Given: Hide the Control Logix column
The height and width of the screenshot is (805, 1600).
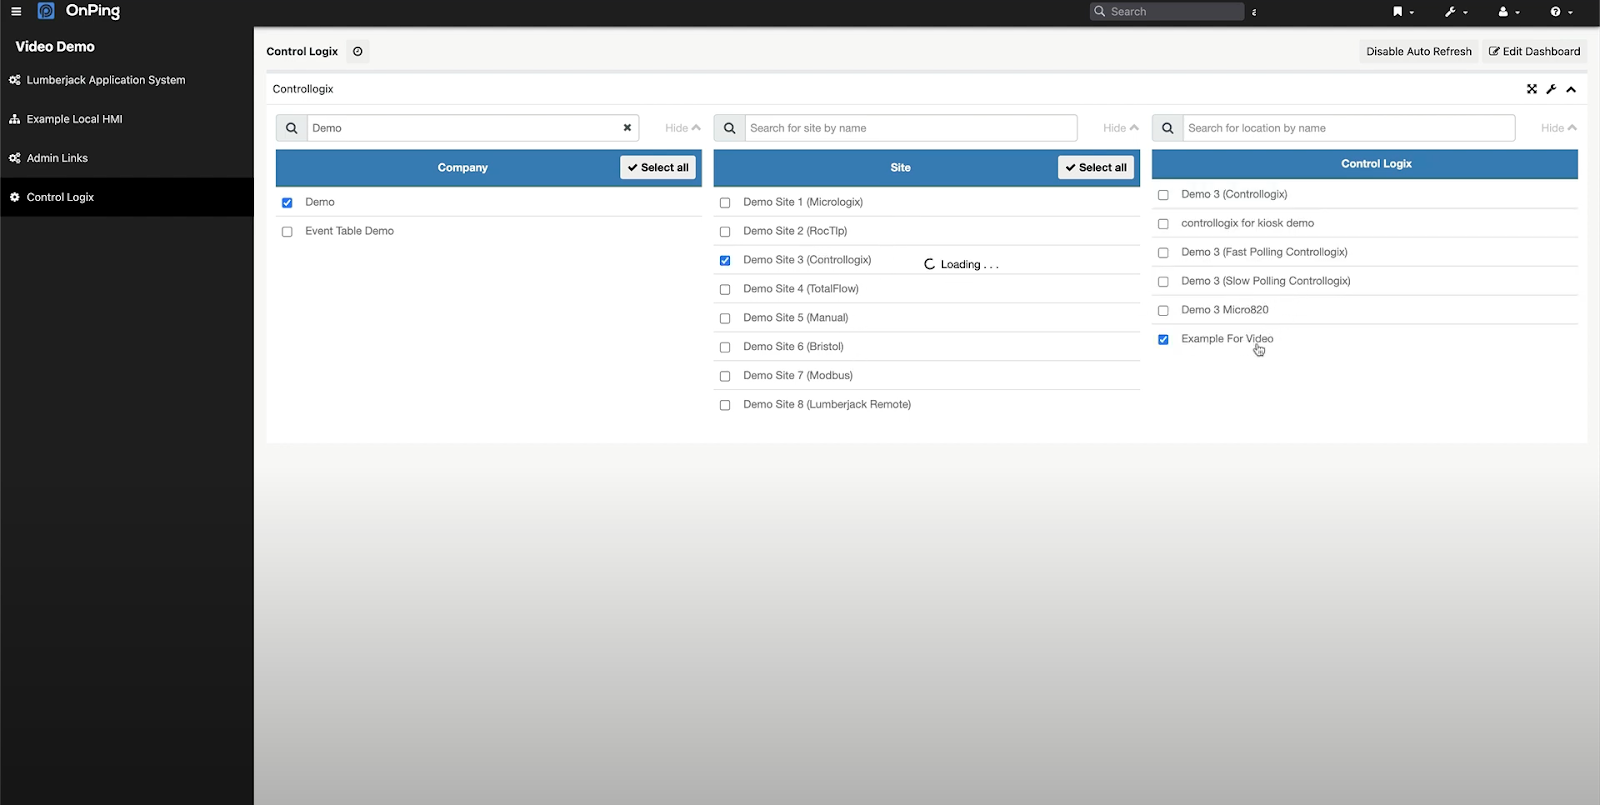Looking at the screenshot, I should pyautogui.click(x=1558, y=128).
